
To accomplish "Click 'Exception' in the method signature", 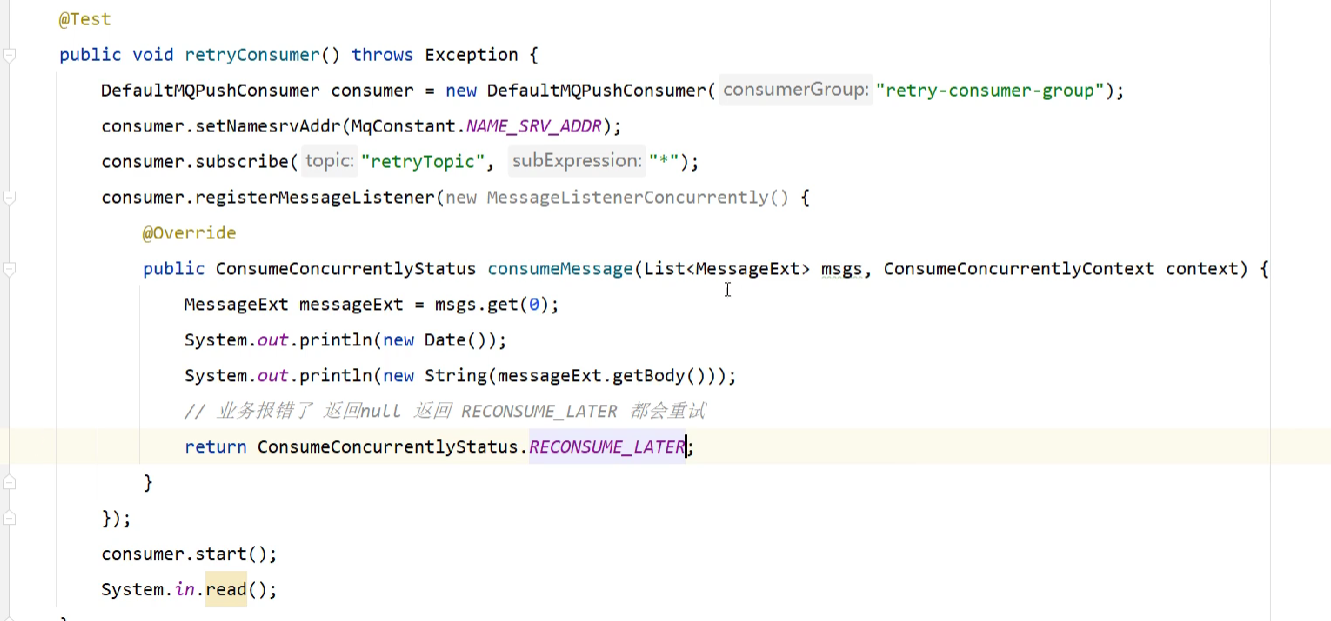I will (x=471, y=55).
